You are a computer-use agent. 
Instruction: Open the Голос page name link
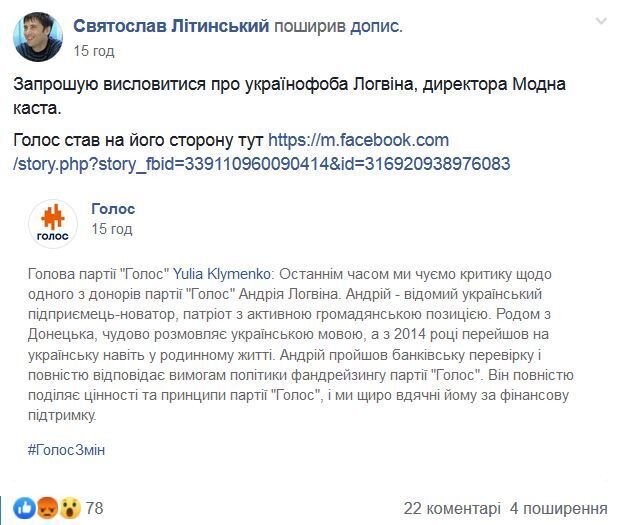pos(113,209)
